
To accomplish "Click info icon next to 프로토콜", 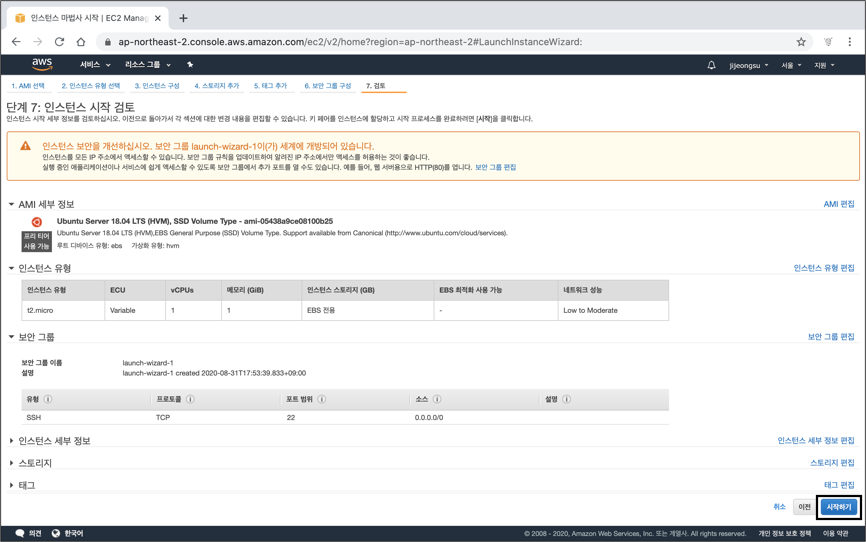I will [190, 399].
